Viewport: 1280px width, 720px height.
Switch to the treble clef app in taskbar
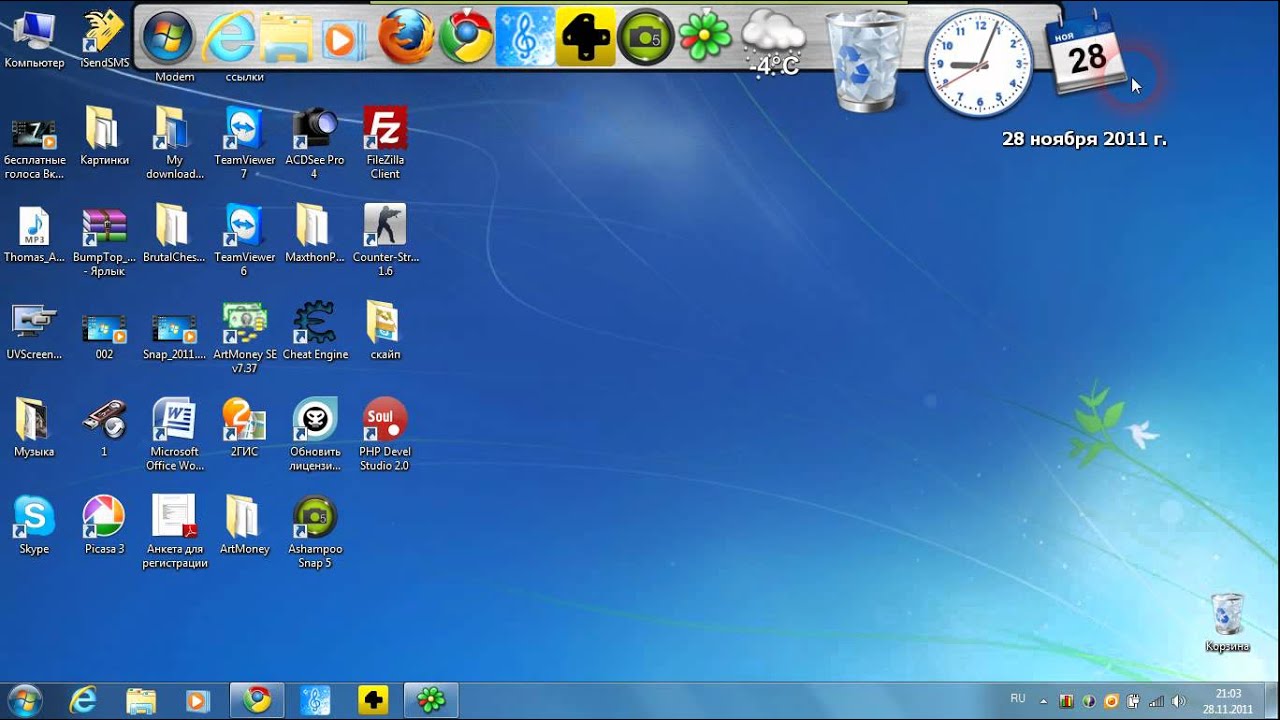(x=315, y=700)
